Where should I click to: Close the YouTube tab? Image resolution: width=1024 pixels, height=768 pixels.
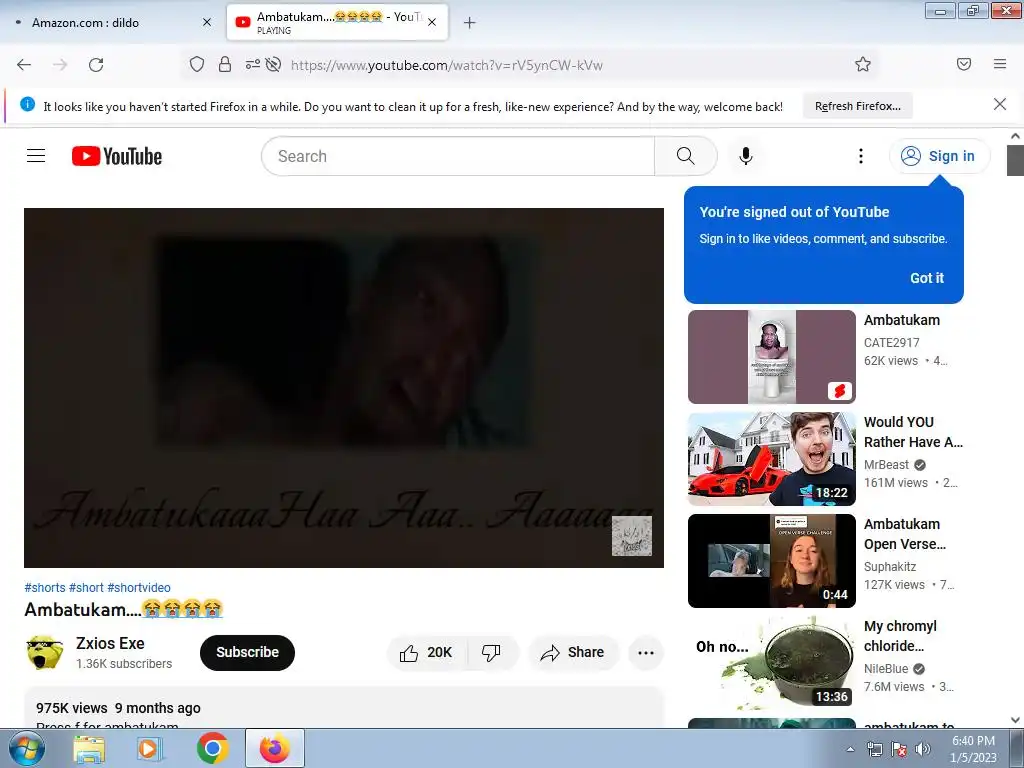(x=432, y=23)
